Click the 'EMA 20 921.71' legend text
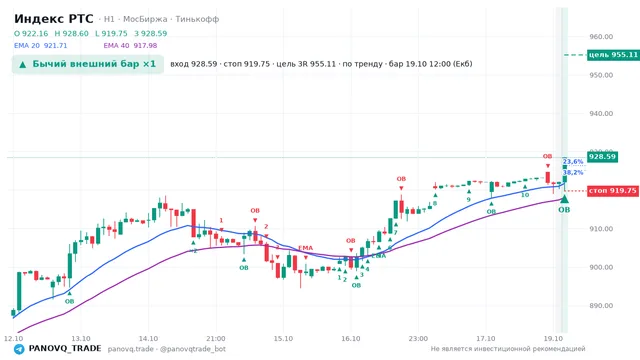The width and height of the screenshot is (640, 360). click(x=40, y=46)
